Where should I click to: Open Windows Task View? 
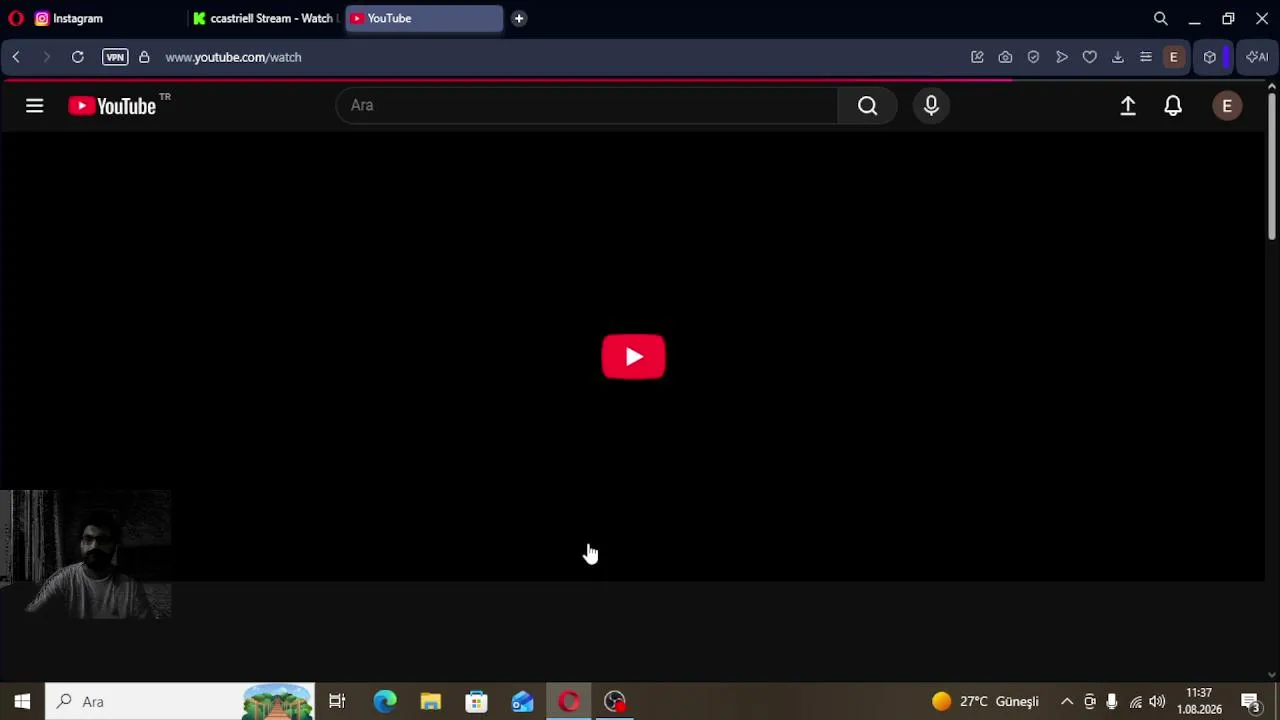point(337,701)
